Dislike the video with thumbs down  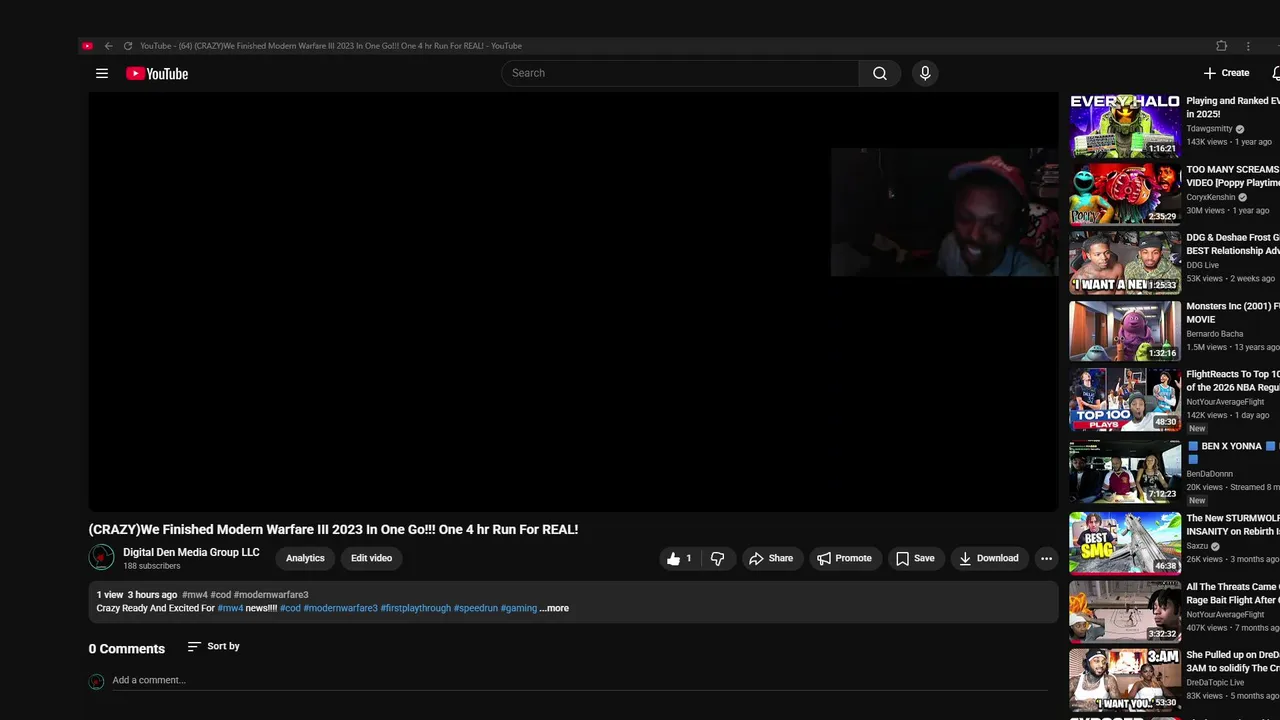[717, 558]
